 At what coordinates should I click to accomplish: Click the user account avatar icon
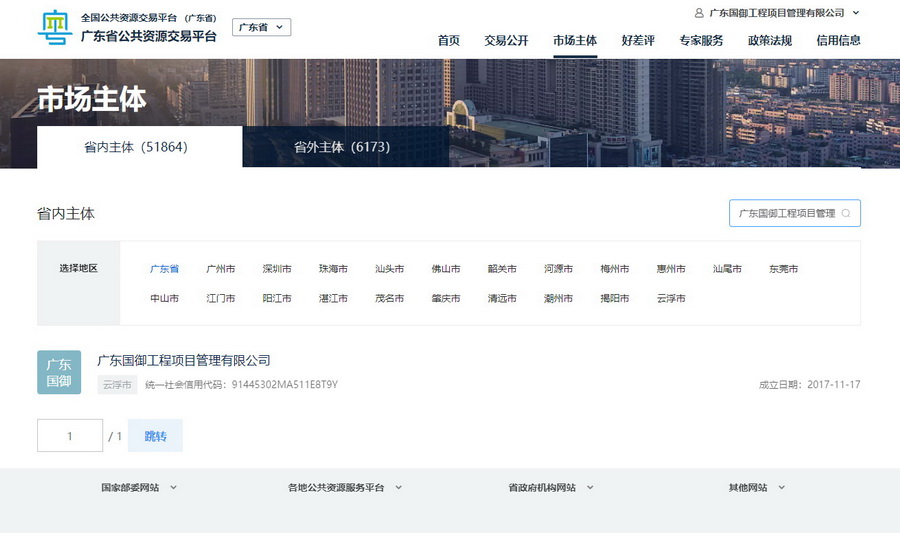click(x=699, y=13)
